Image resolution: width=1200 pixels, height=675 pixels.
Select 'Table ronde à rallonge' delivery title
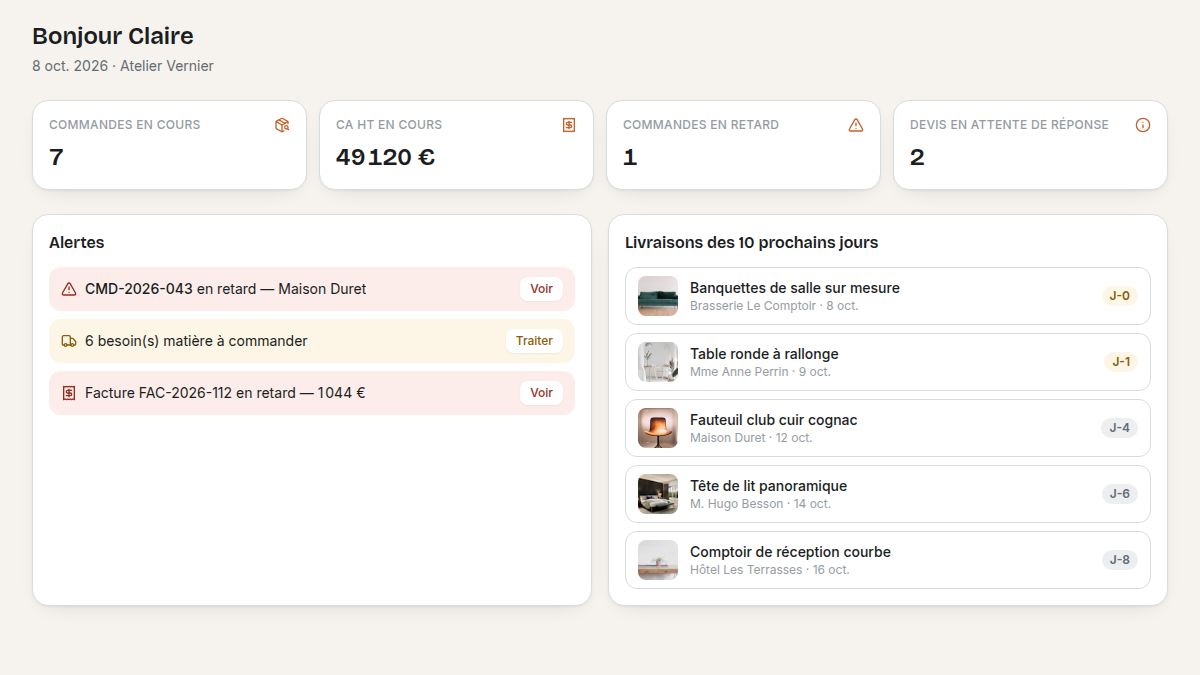pyautogui.click(x=764, y=354)
